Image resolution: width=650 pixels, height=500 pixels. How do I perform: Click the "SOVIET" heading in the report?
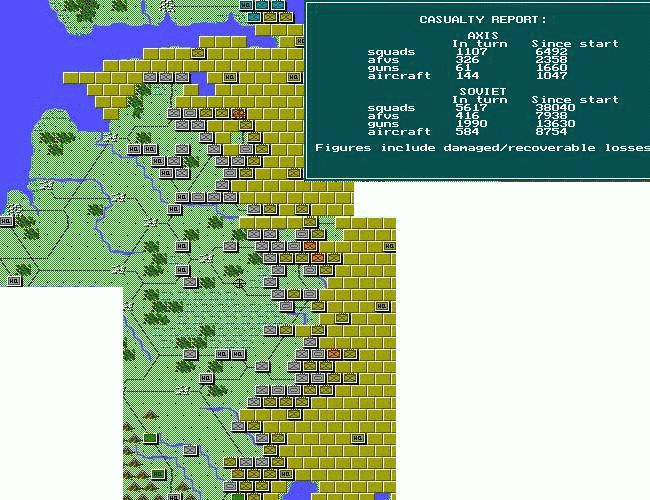[483, 91]
